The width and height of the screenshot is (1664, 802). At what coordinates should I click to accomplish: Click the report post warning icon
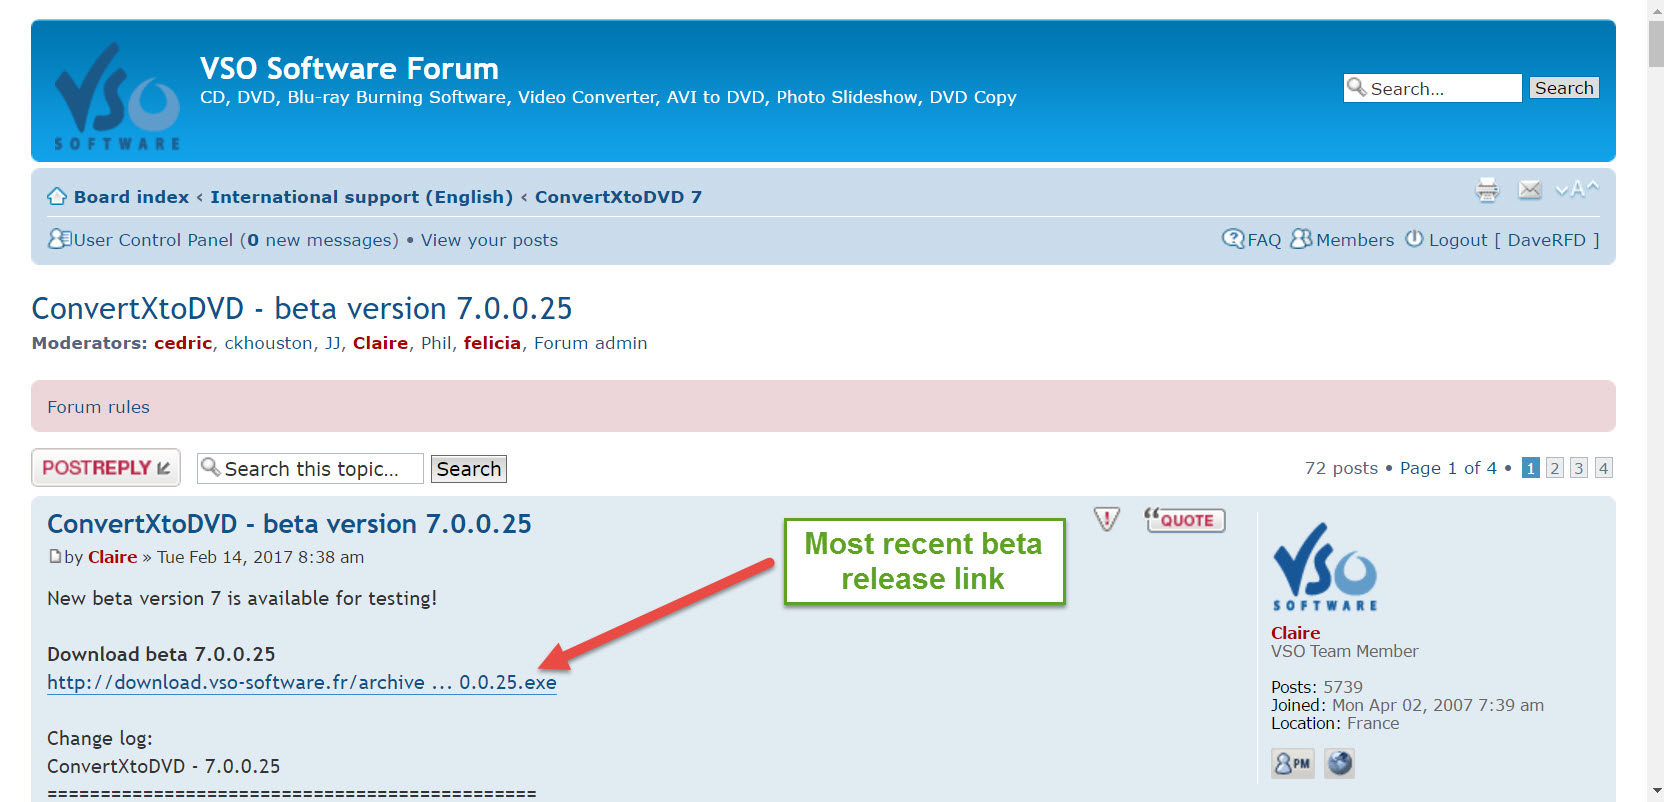coord(1107,519)
